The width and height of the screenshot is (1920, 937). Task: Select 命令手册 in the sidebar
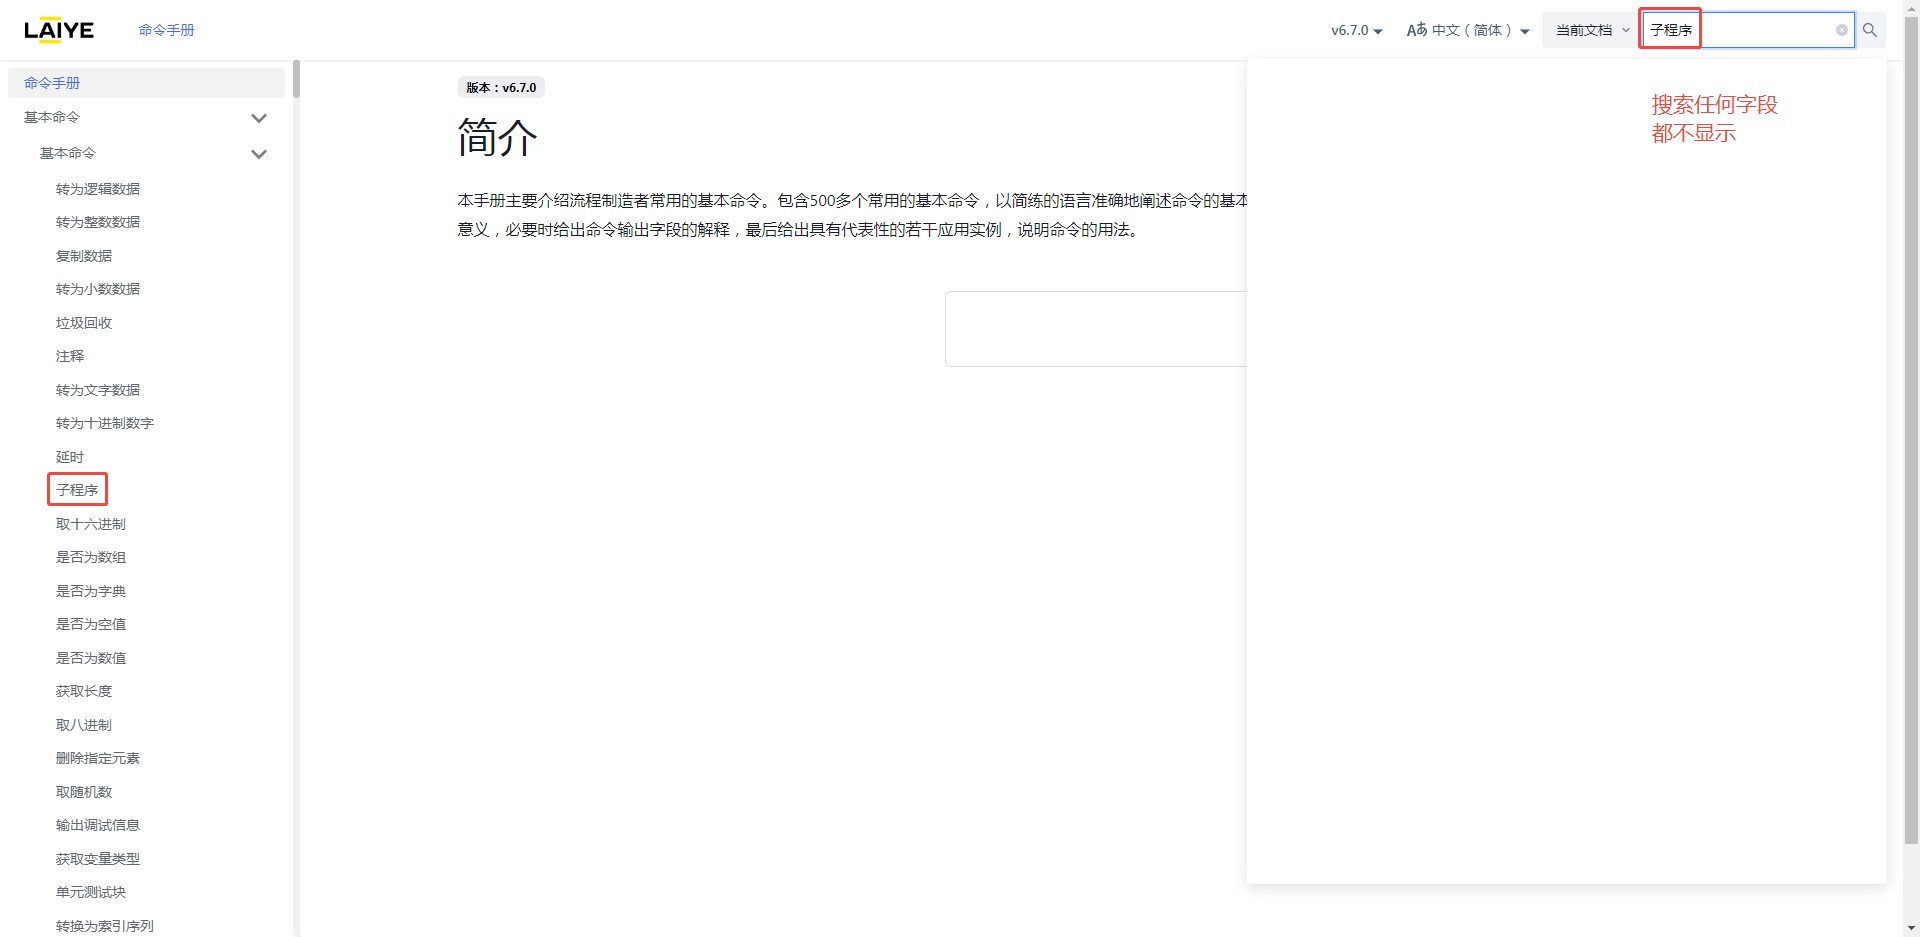52,83
